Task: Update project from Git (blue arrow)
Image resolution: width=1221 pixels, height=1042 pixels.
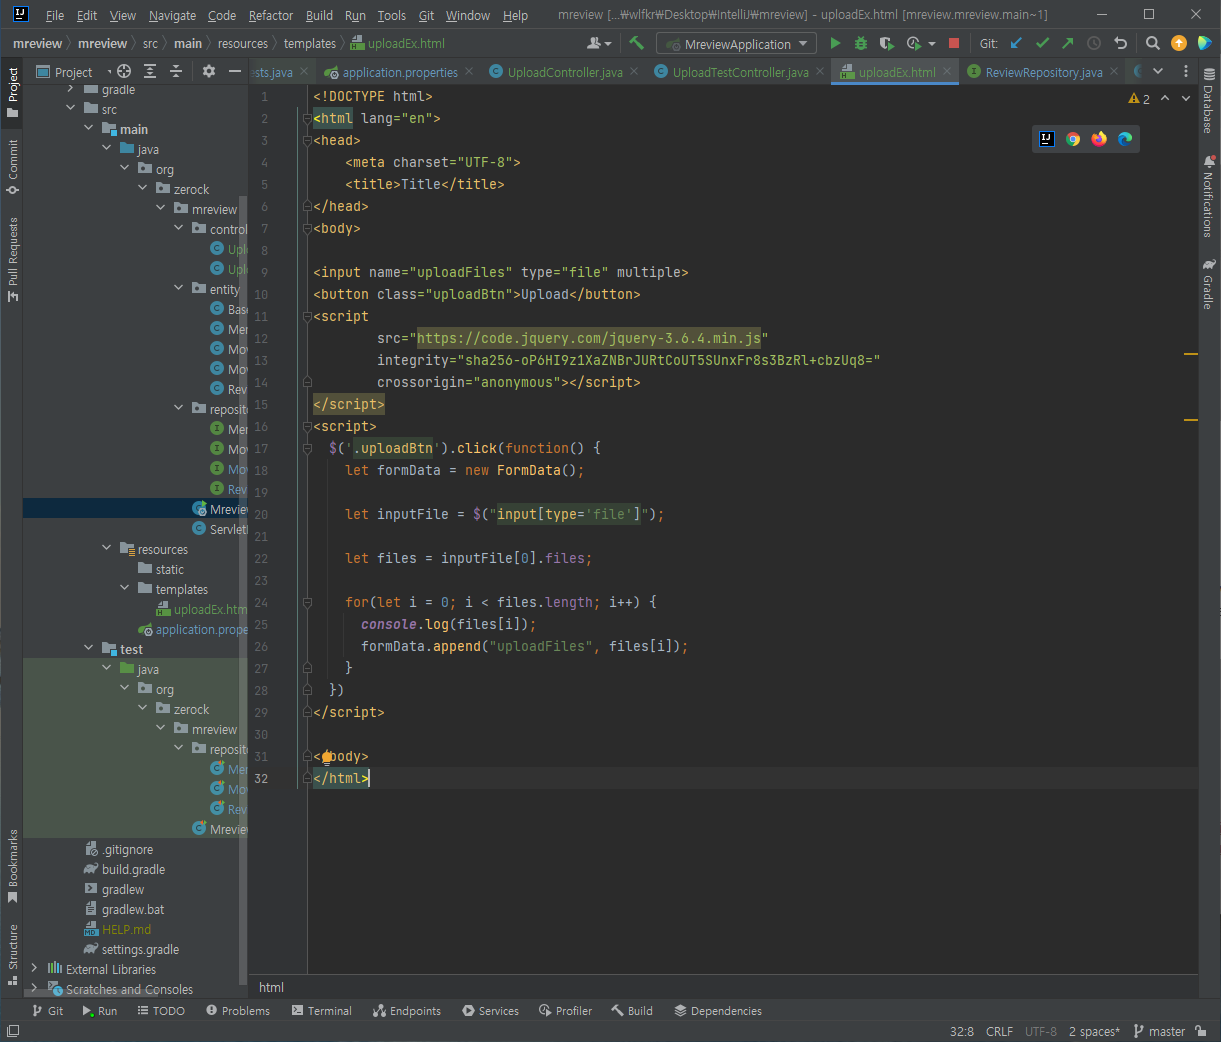Action: (x=1017, y=43)
